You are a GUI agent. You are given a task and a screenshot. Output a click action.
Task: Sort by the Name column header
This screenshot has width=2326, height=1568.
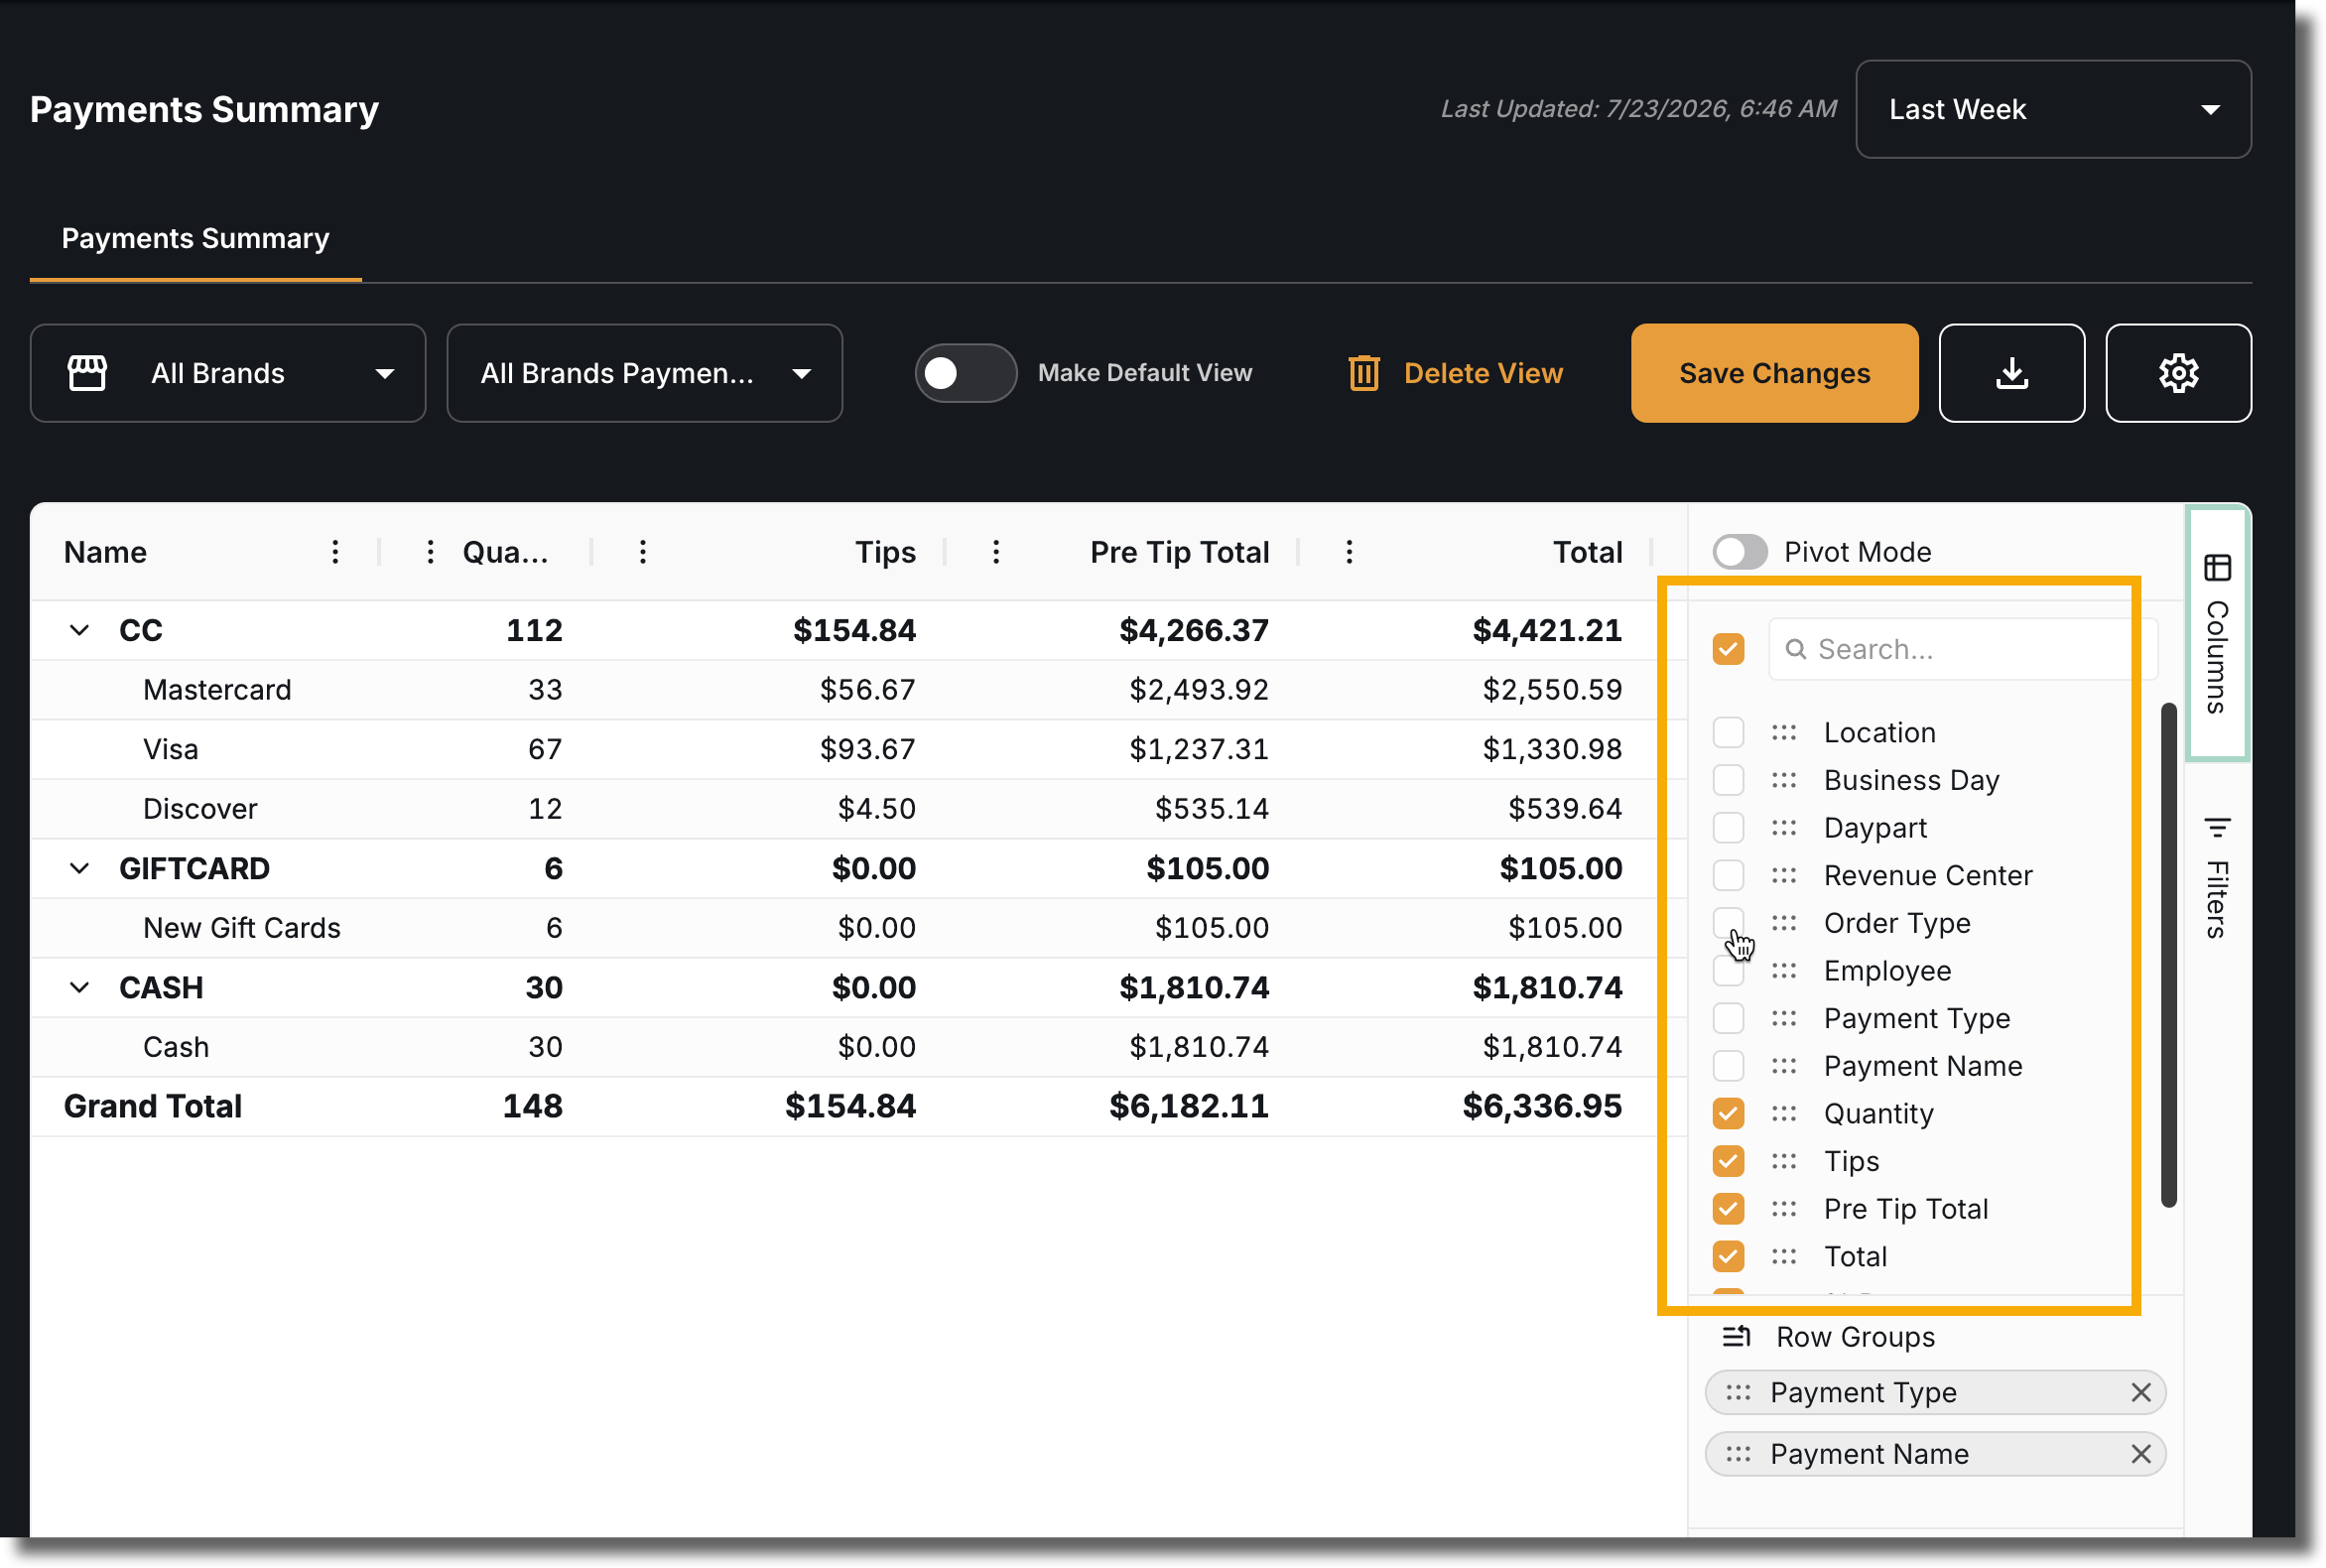(x=105, y=552)
